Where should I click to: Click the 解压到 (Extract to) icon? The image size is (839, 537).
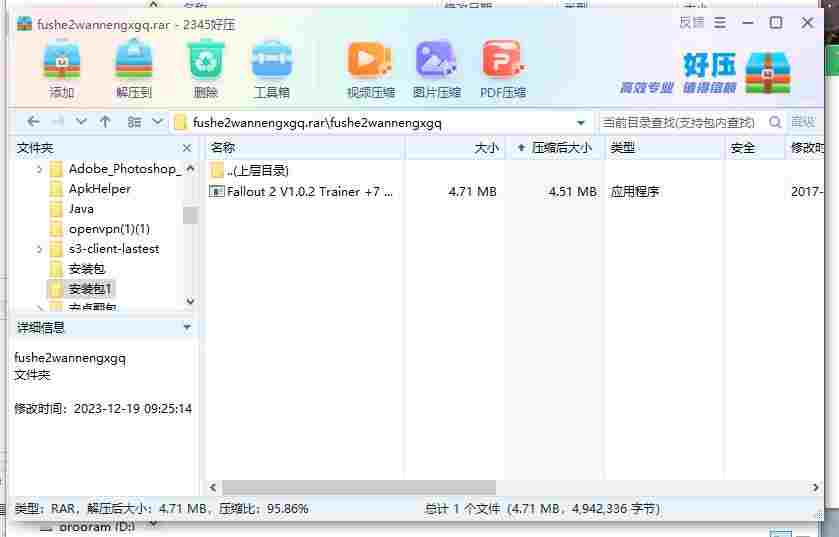(x=134, y=69)
